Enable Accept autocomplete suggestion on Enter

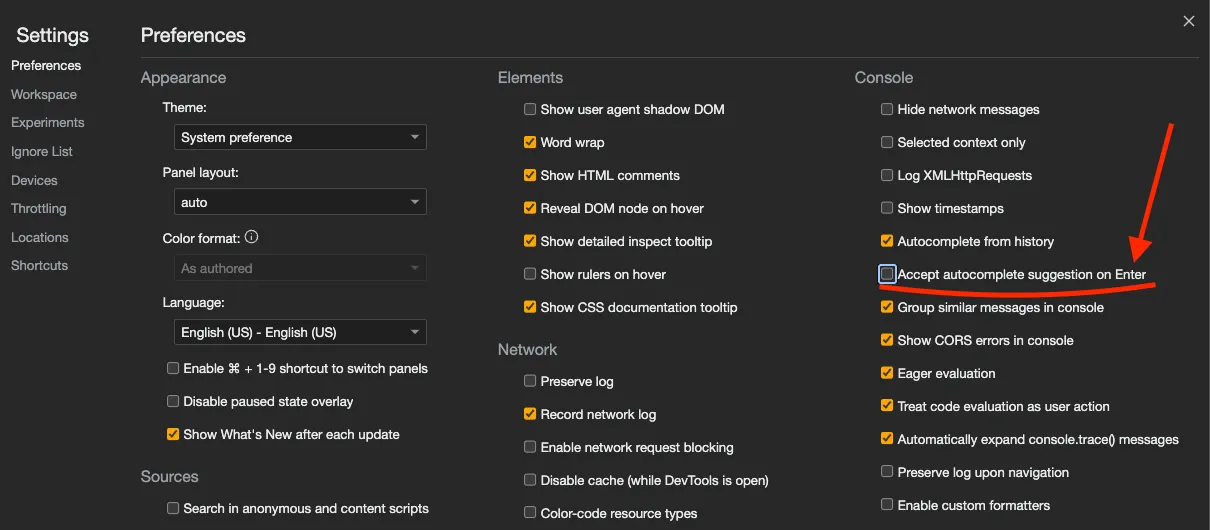point(887,274)
